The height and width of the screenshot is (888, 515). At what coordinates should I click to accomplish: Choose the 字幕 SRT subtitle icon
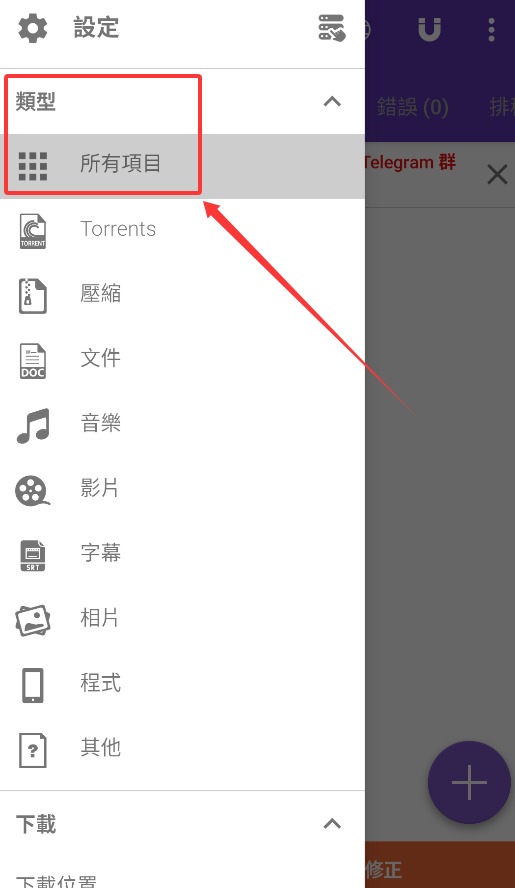(x=33, y=556)
